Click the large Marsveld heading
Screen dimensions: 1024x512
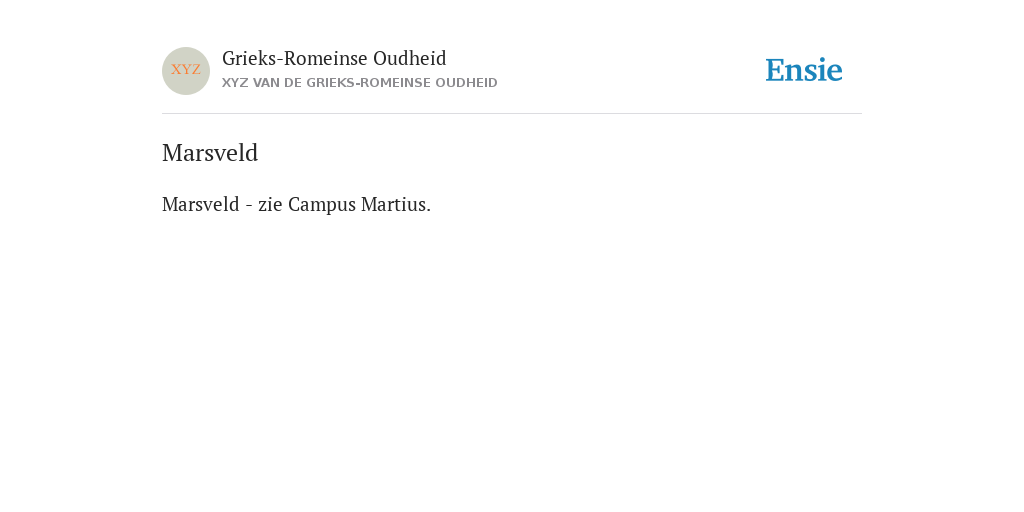click(x=210, y=153)
